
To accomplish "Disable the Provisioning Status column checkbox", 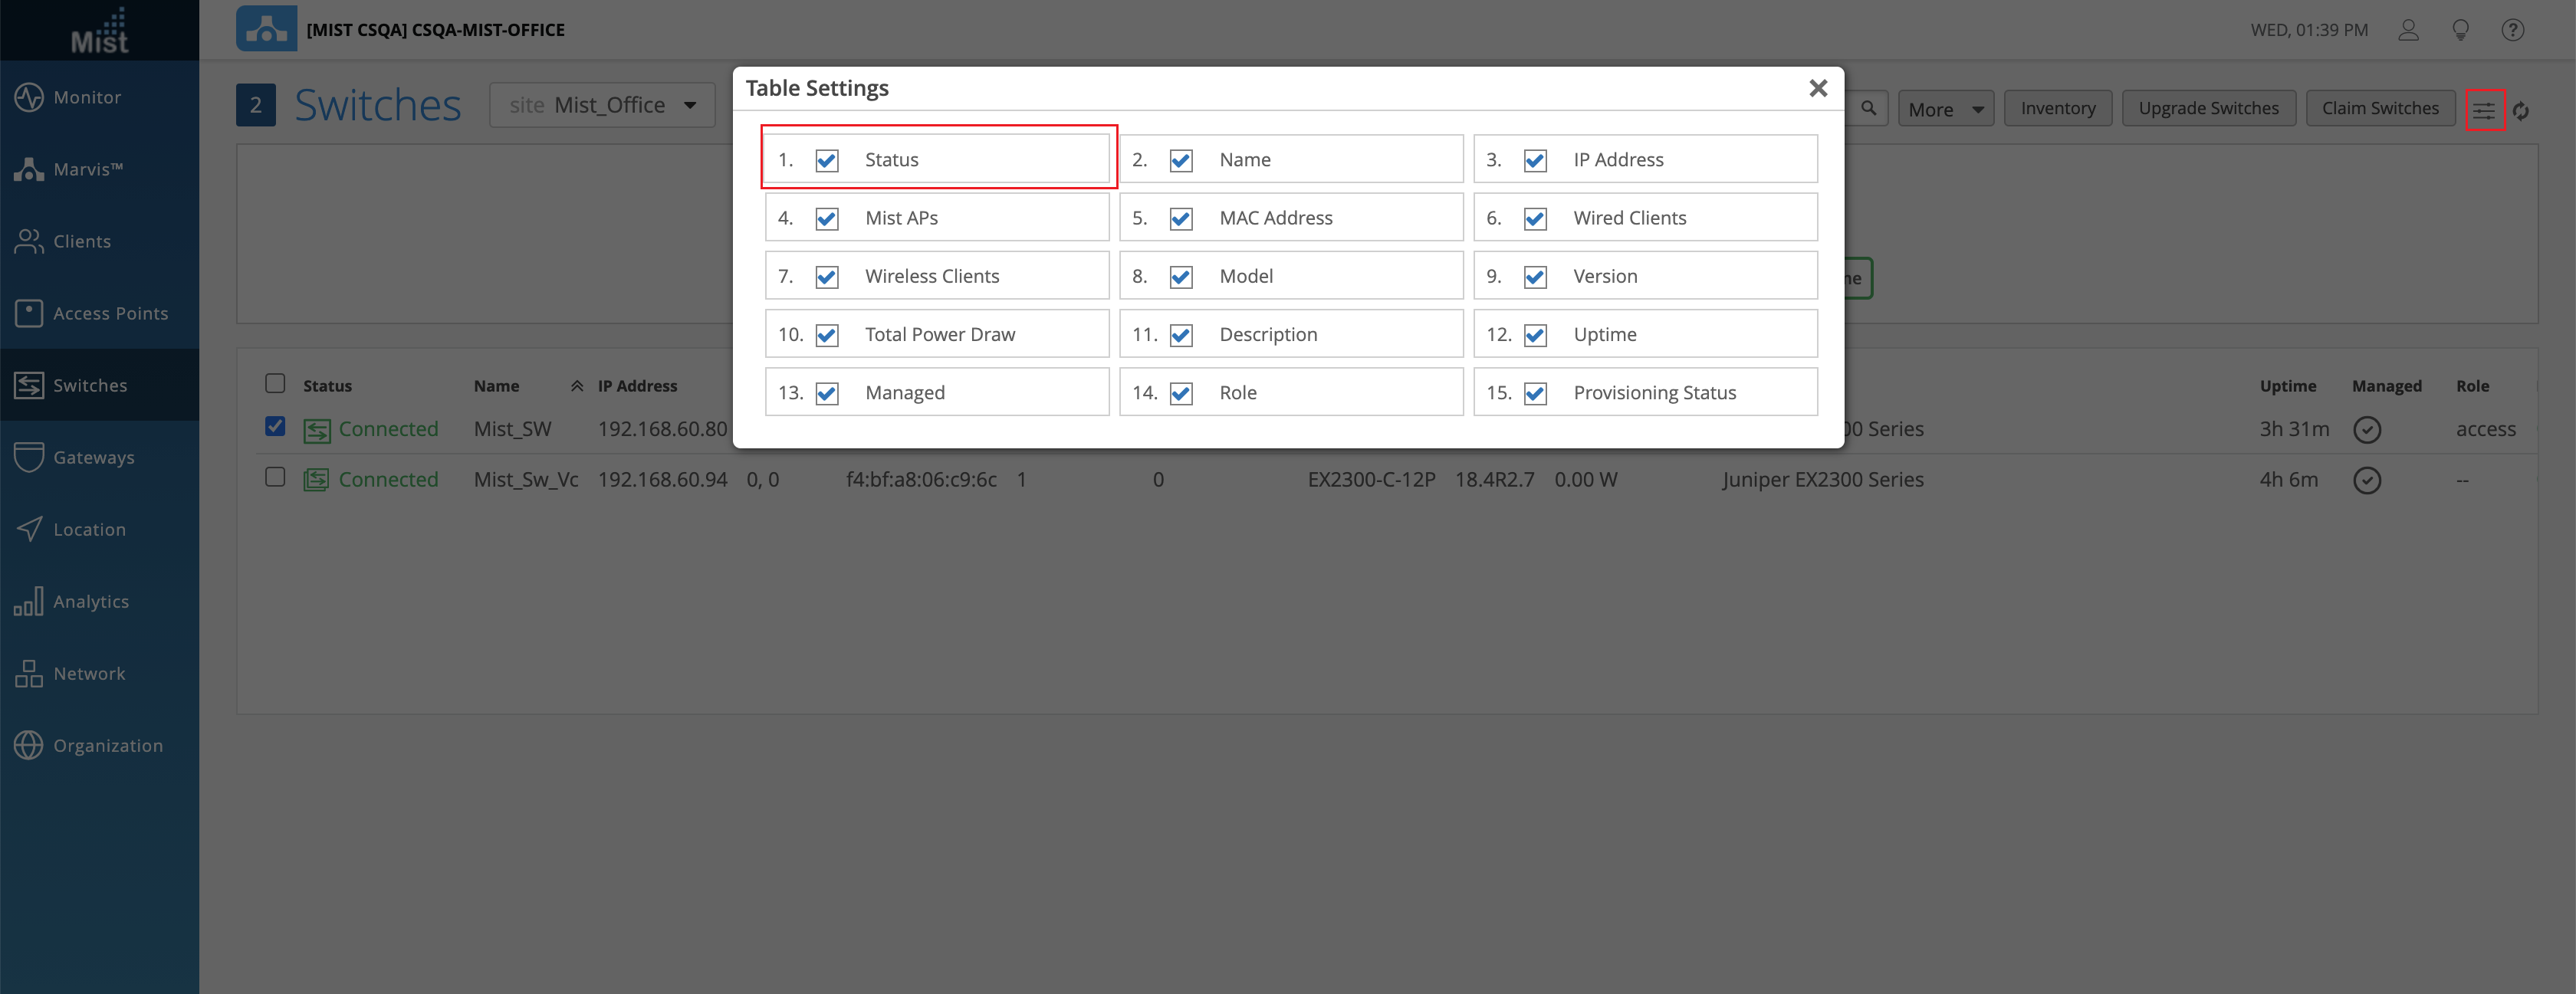I will click(1535, 393).
